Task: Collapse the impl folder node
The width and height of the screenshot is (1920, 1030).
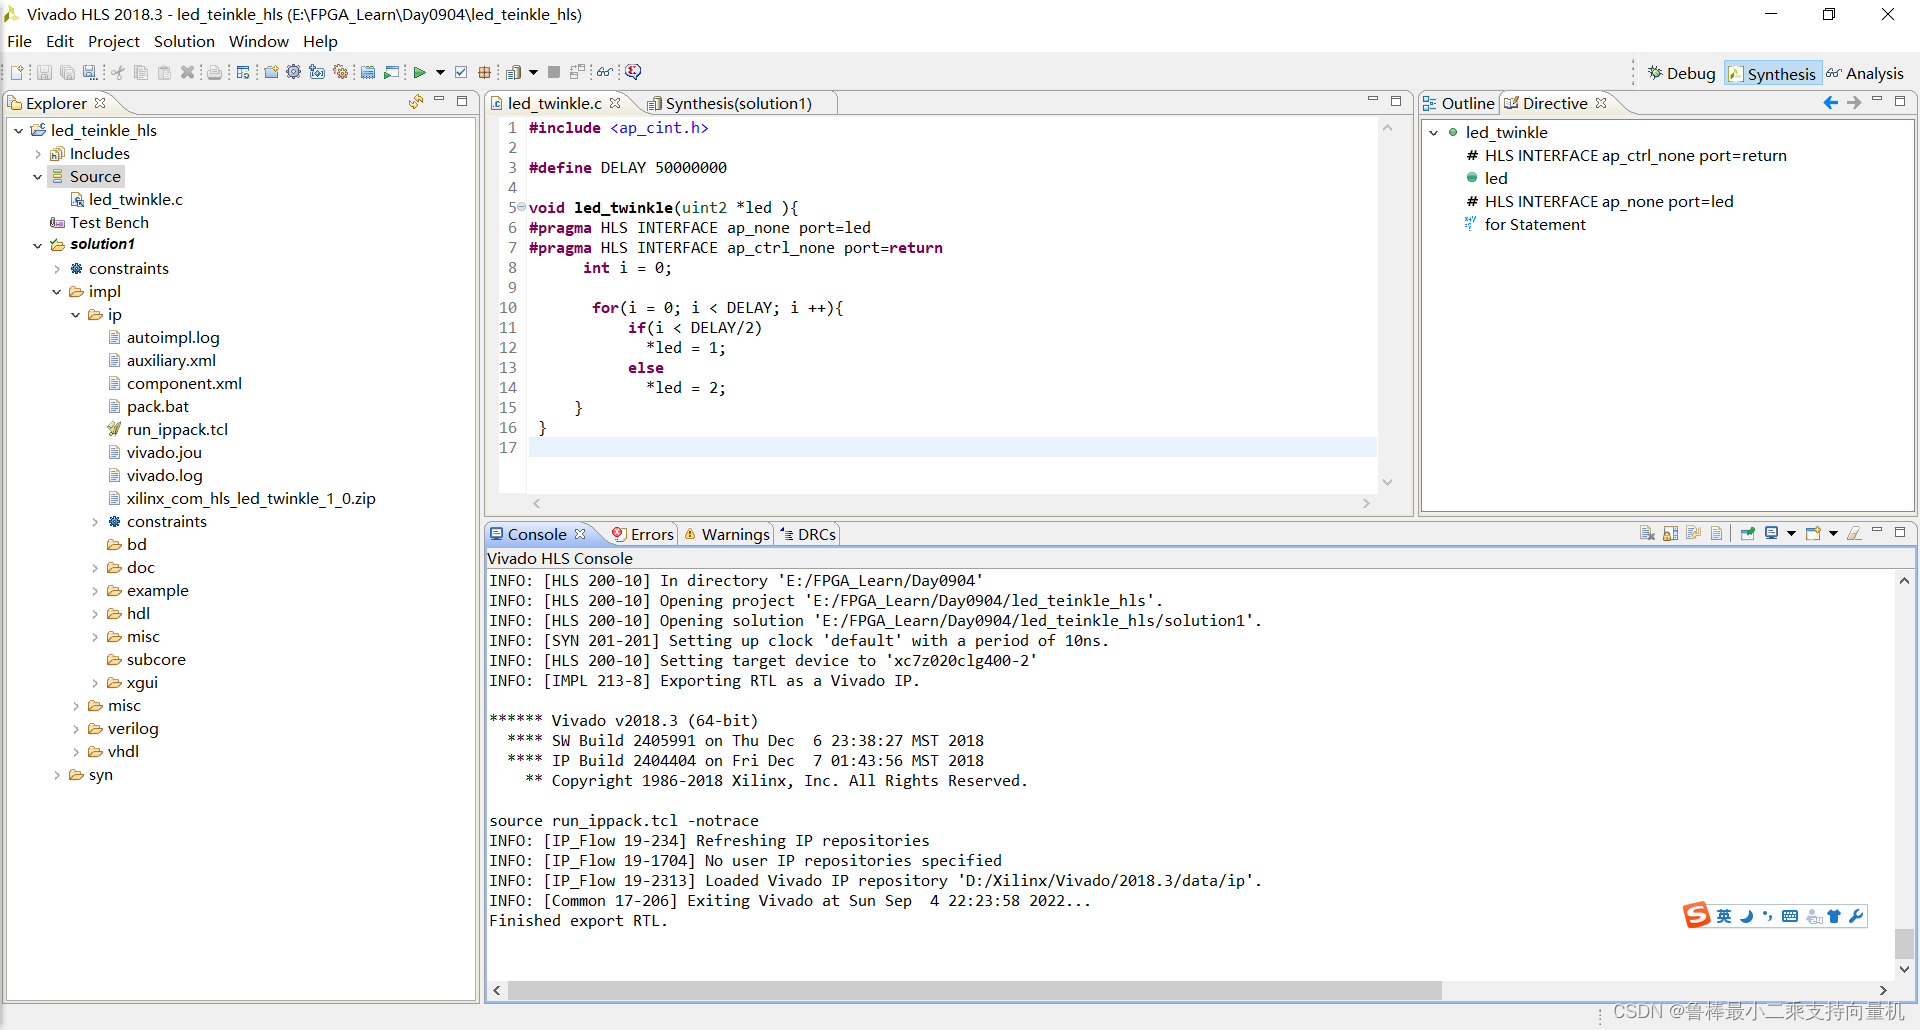Action: pyautogui.click(x=57, y=292)
